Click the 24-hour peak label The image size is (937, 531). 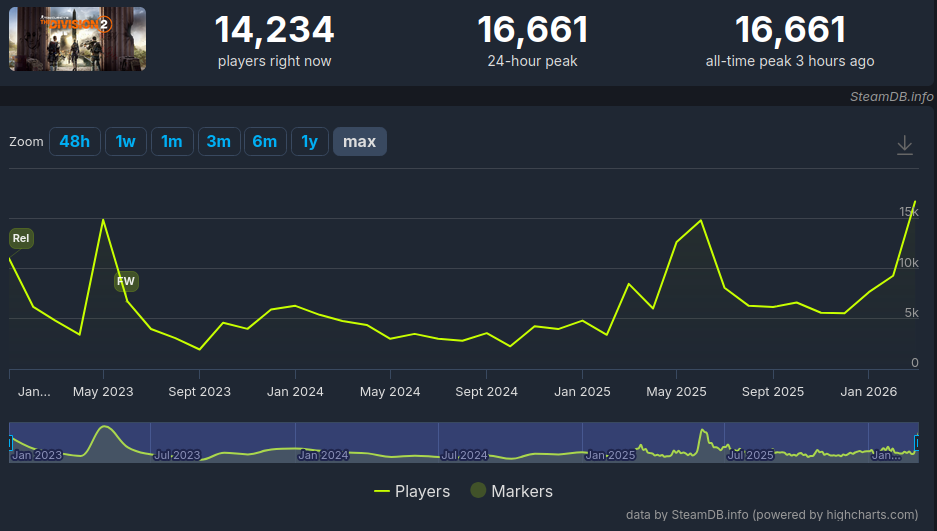(x=532, y=61)
